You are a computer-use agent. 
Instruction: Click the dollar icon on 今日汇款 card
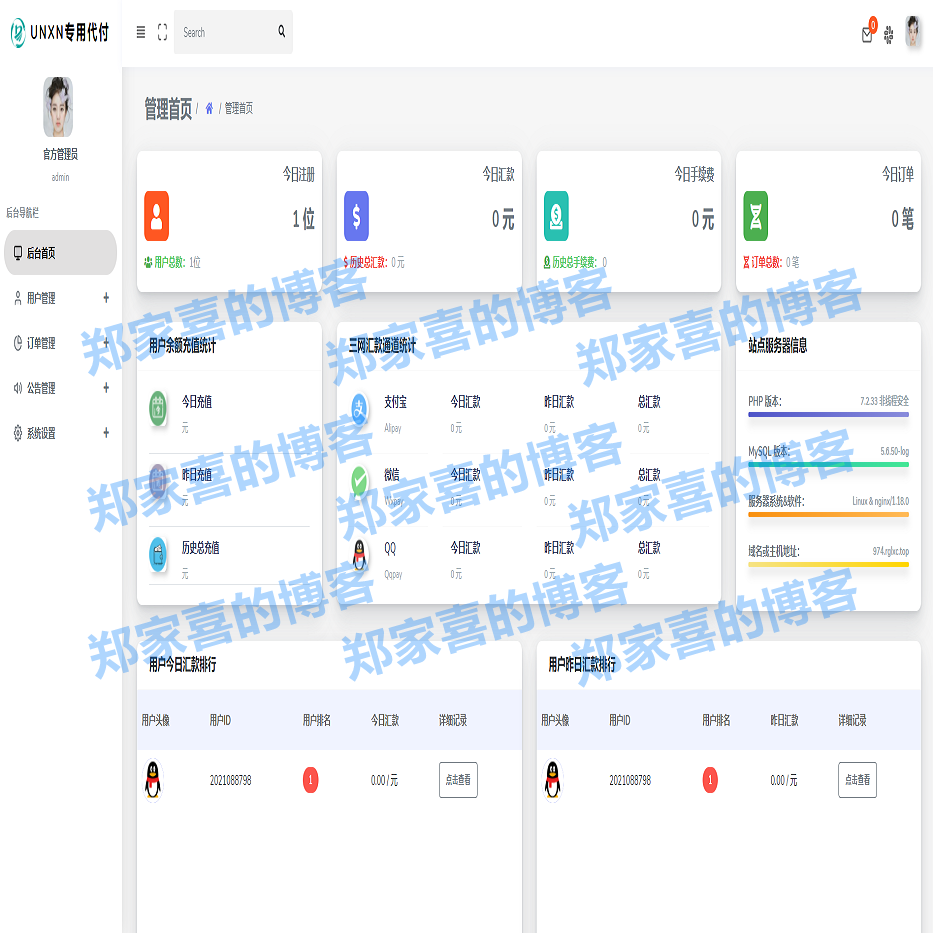(x=356, y=216)
